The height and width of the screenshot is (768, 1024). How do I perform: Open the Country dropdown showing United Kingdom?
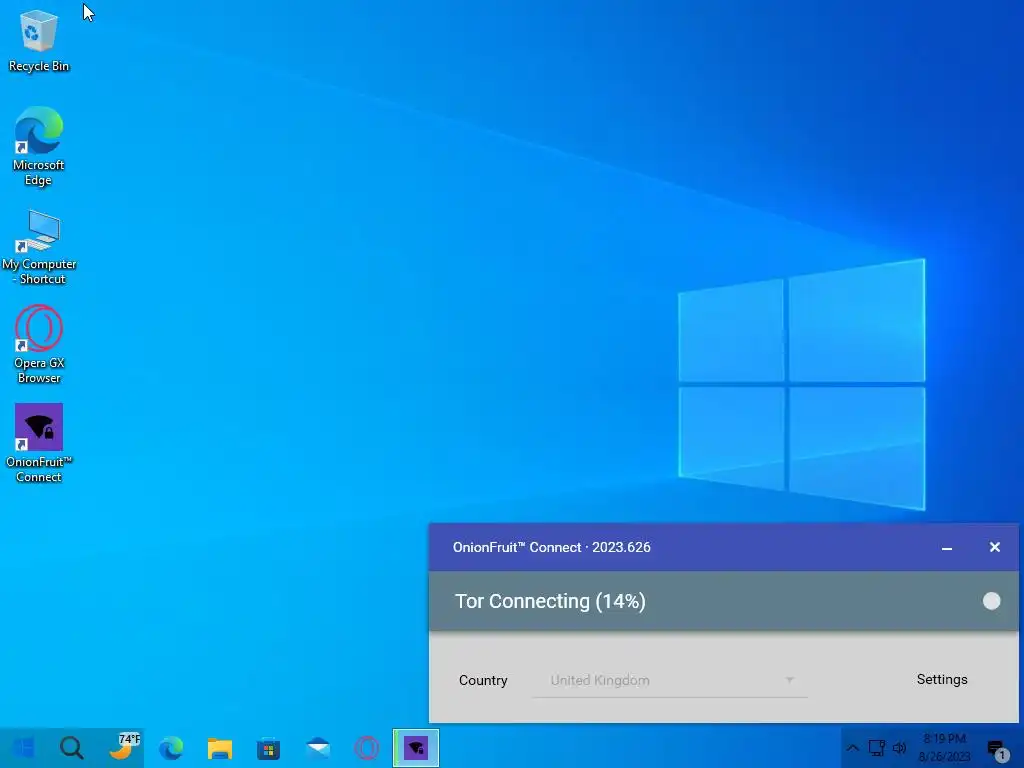click(670, 680)
